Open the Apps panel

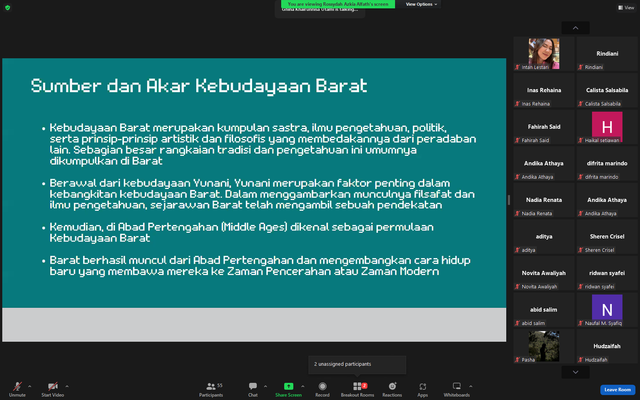[x=422, y=389]
